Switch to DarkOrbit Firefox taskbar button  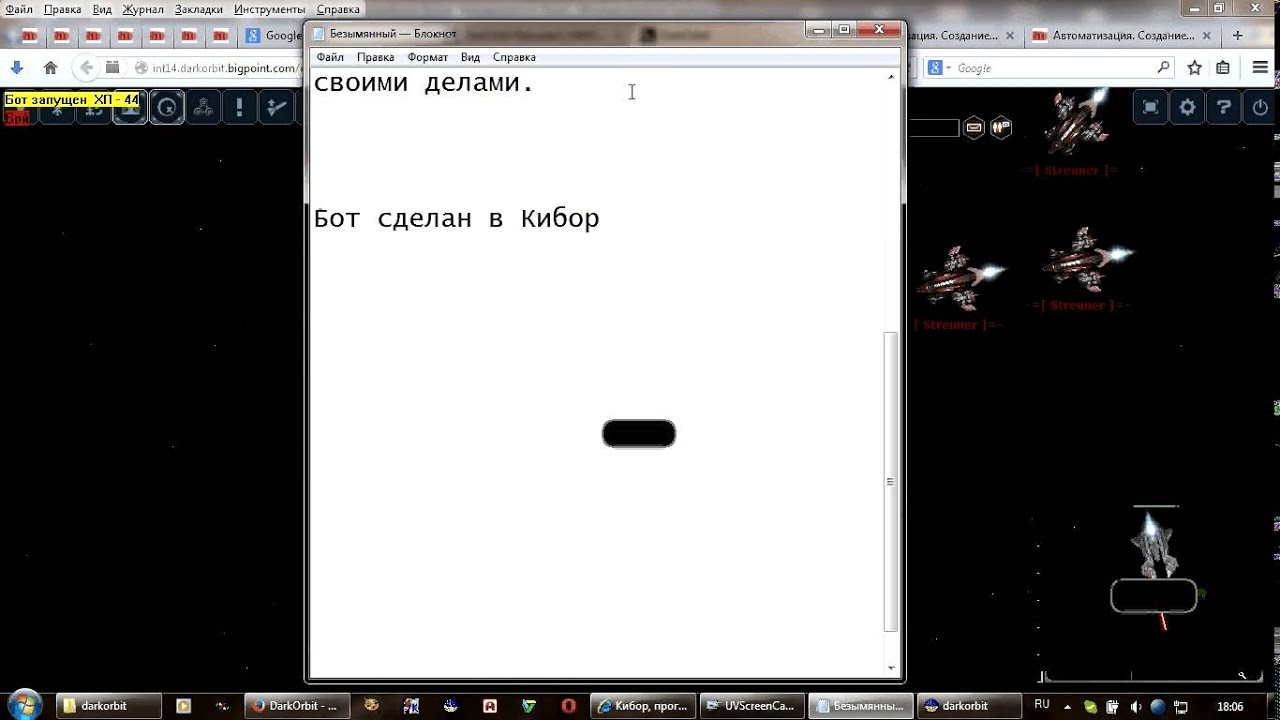(x=297, y=706)
